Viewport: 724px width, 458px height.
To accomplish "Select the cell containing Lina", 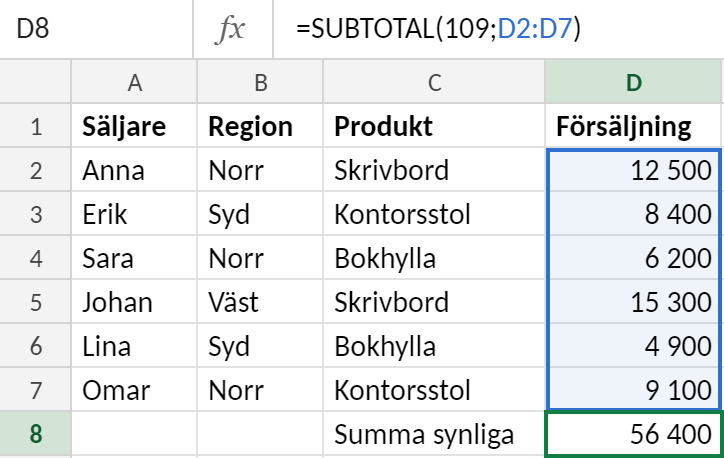I will (x=134, y=345).
